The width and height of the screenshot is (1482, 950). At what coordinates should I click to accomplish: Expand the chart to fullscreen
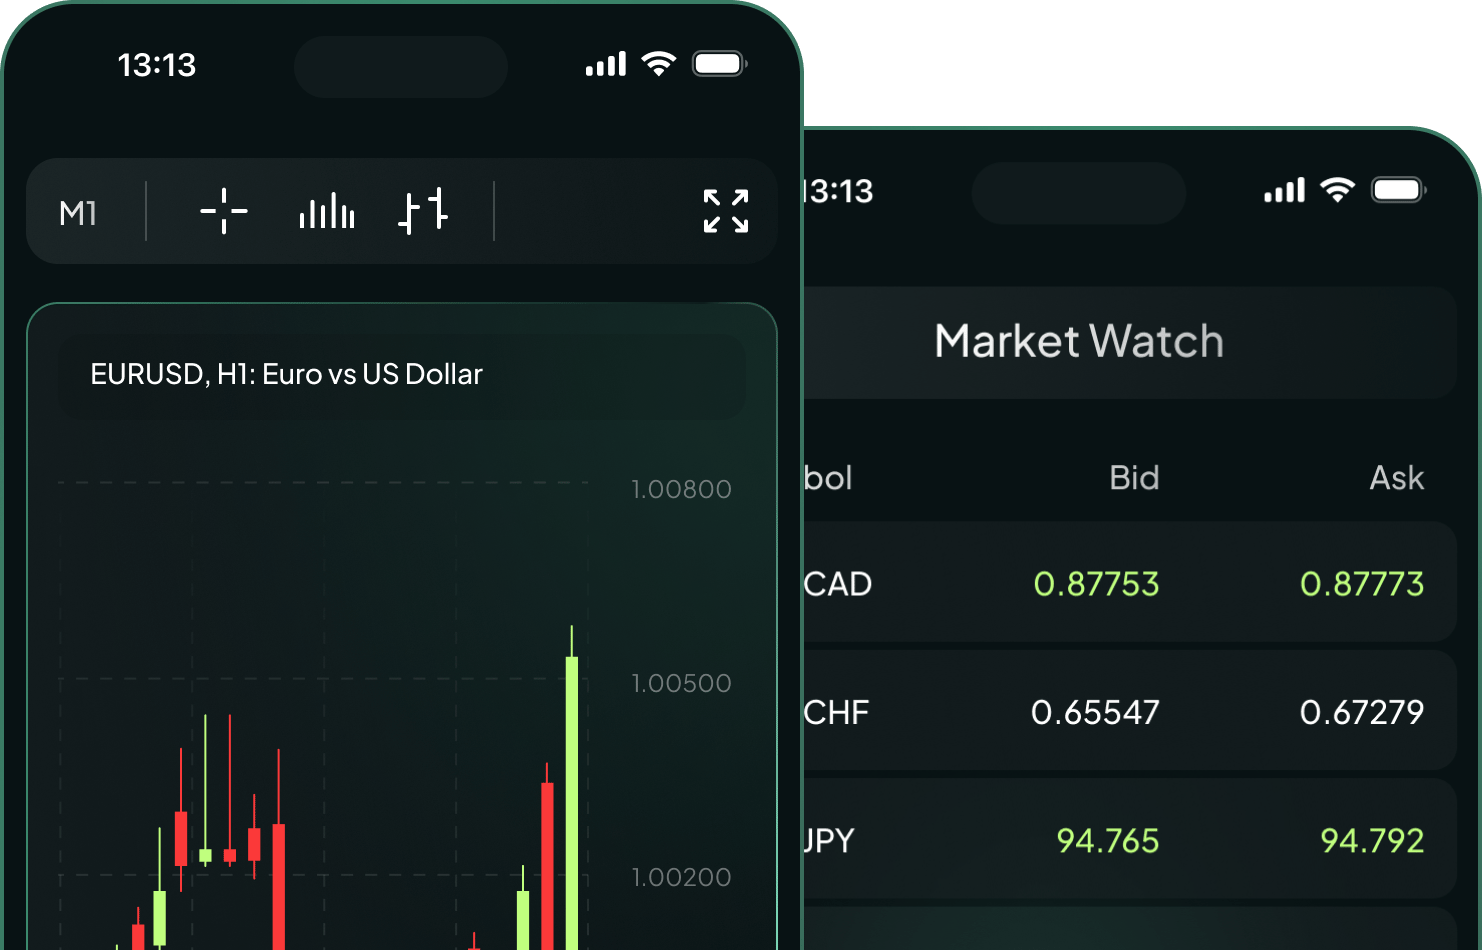tap(725, 211)
